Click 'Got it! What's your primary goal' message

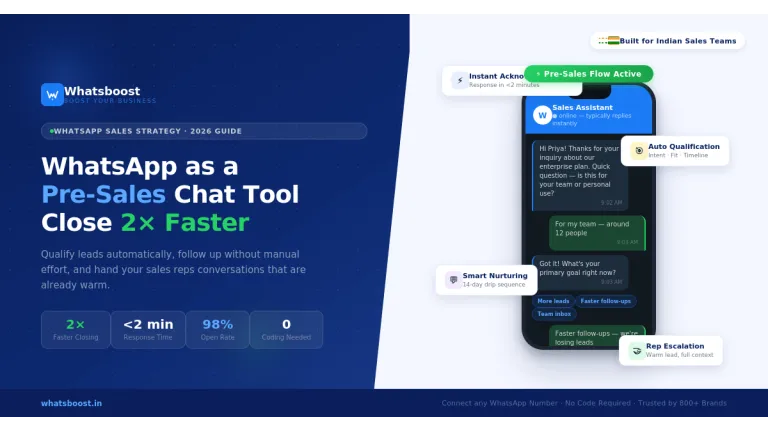(x=580, y=272)
